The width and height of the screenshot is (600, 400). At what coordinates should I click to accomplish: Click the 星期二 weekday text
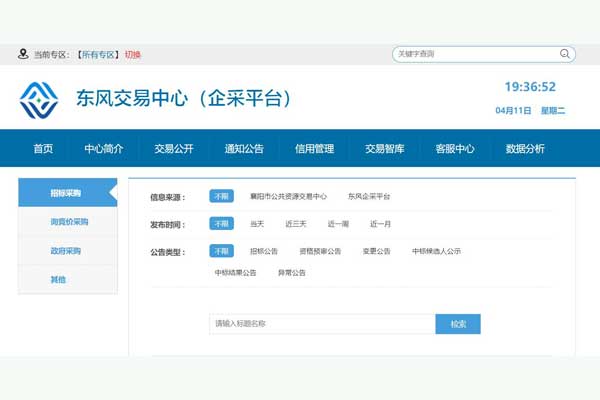(x=553, y=111)
